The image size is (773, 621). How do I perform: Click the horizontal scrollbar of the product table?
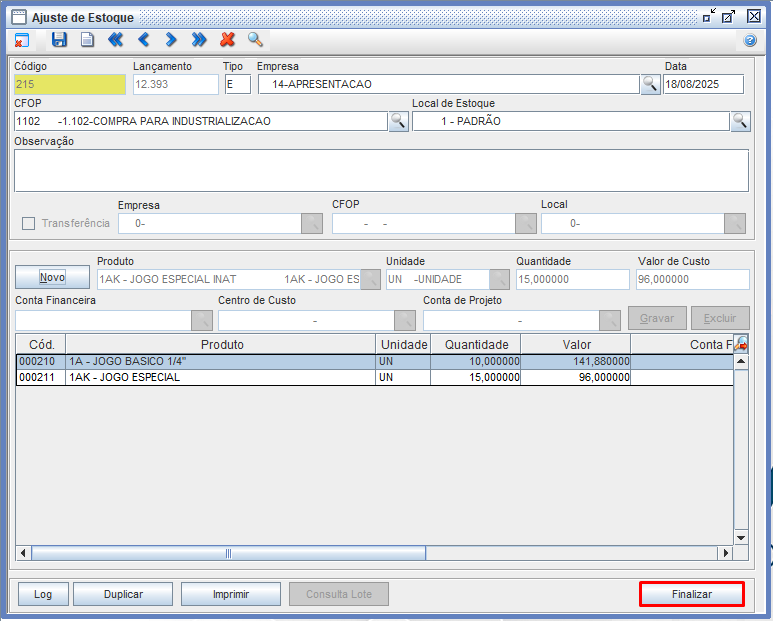228,553
